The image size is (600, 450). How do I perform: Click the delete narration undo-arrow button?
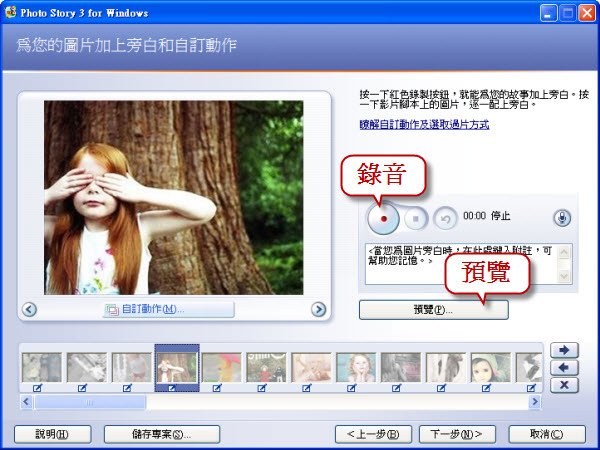tap(445, 219)
